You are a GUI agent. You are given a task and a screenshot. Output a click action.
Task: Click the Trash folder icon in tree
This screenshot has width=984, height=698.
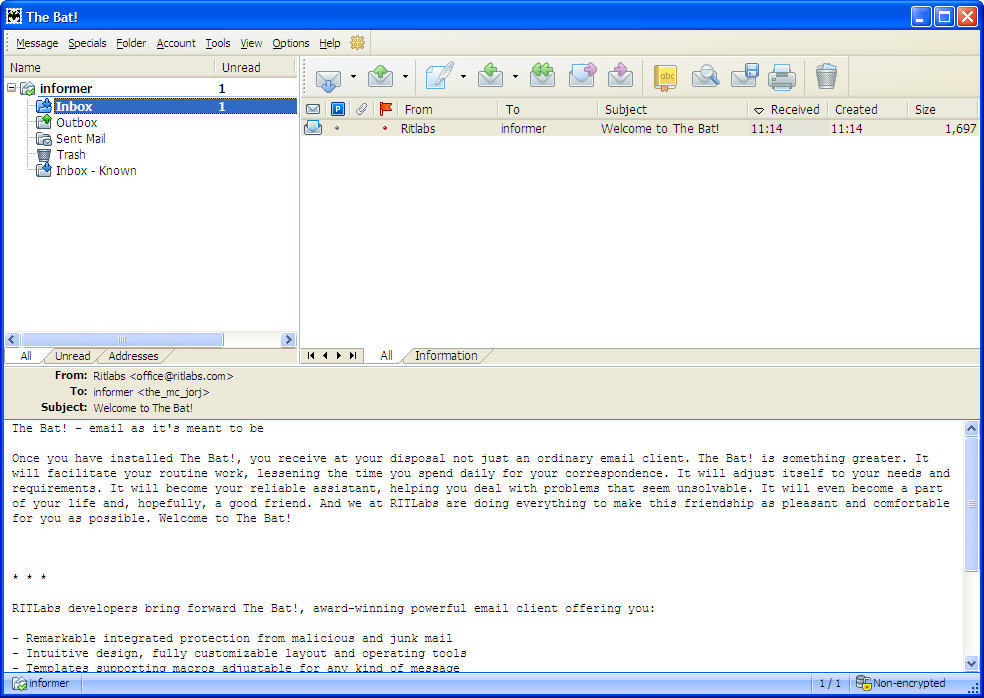pos(44,154)
